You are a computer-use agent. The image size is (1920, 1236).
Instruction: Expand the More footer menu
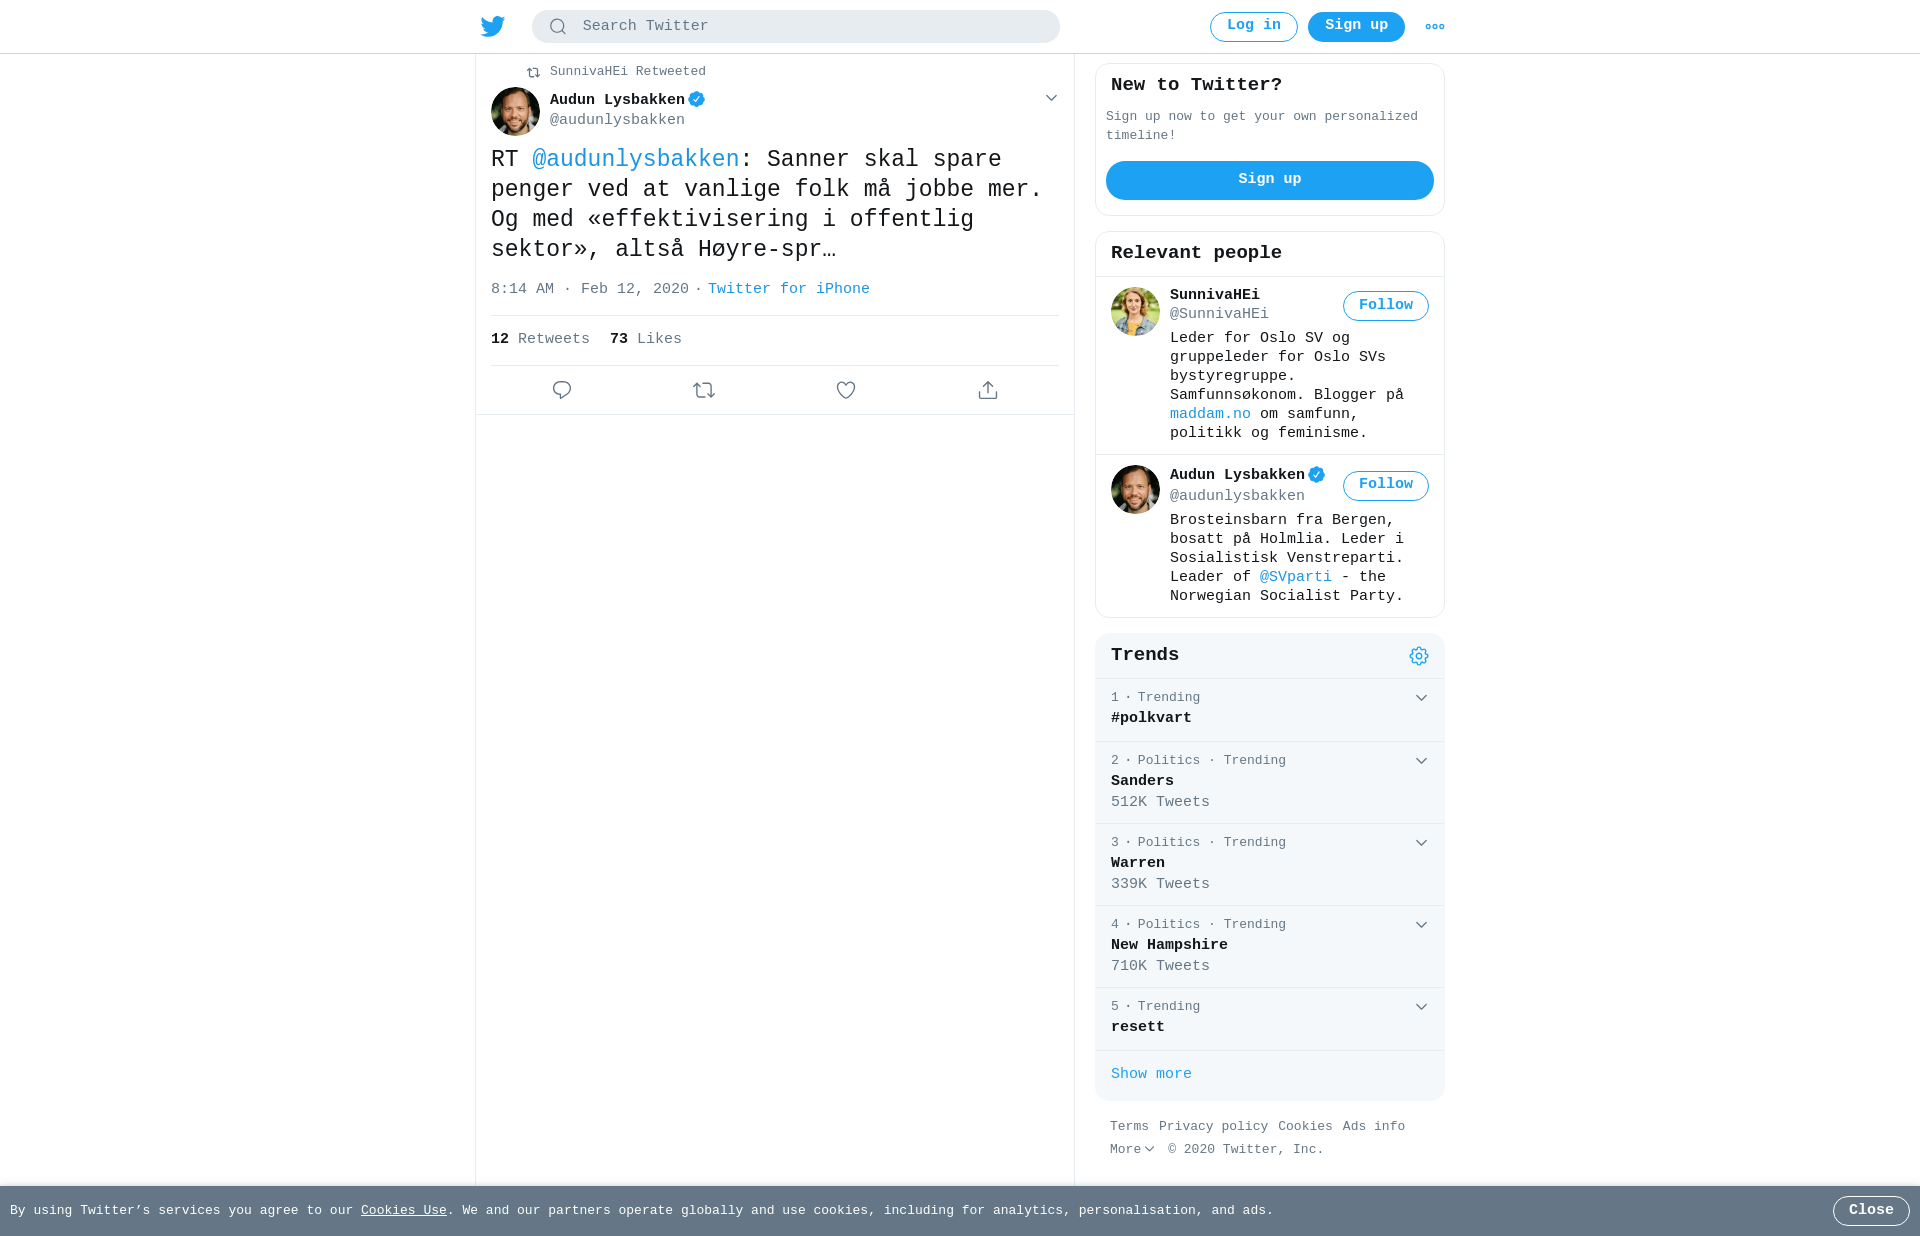tap(1132, 1150)
